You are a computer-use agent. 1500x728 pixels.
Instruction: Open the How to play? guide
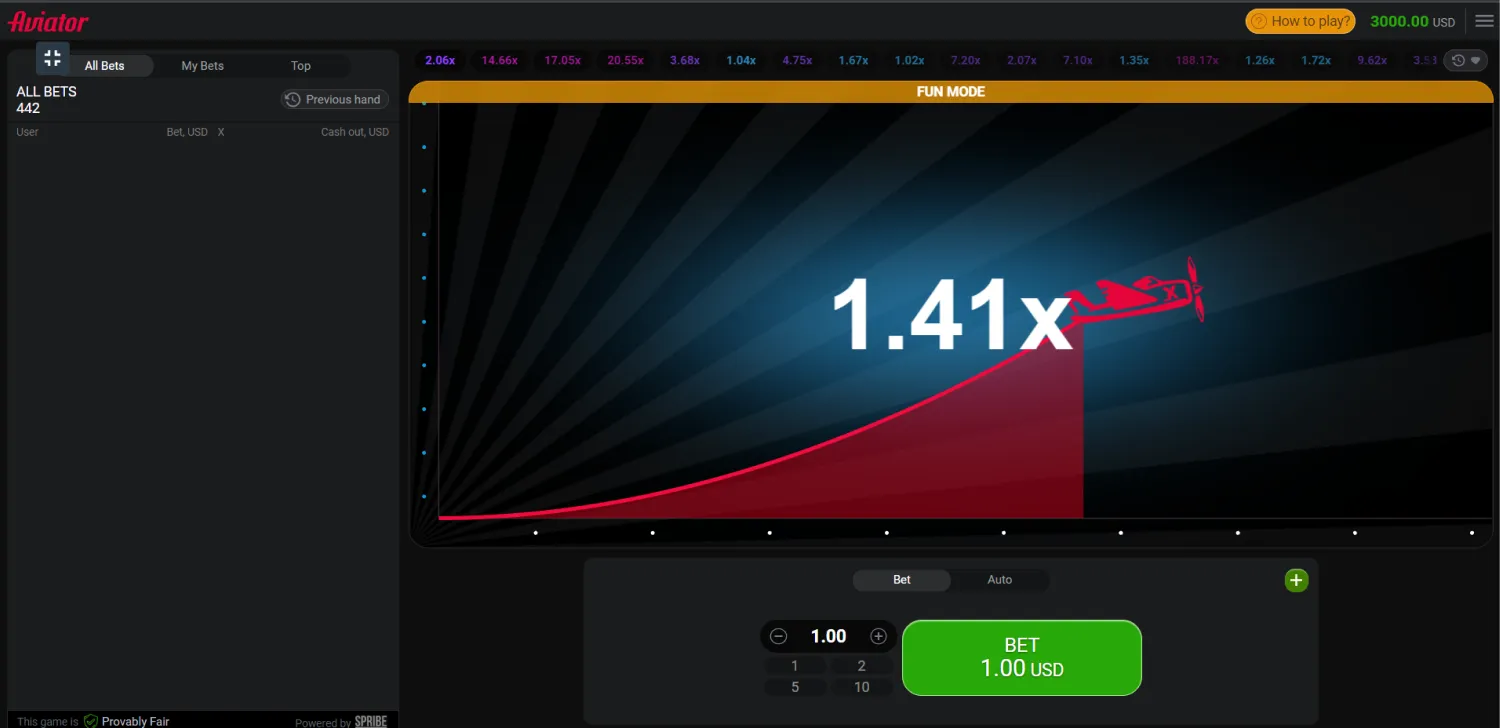click(x=1300, y=21)
